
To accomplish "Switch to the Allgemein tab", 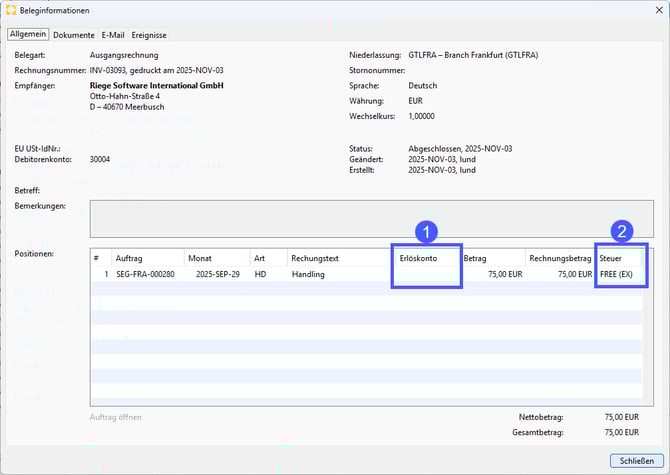I will click(28, 35).
